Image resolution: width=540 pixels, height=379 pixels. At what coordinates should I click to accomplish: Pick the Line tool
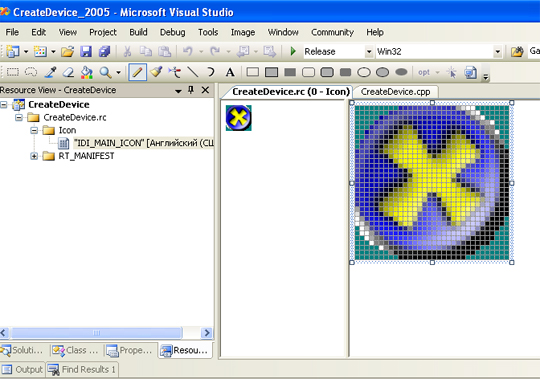(193, 72)
